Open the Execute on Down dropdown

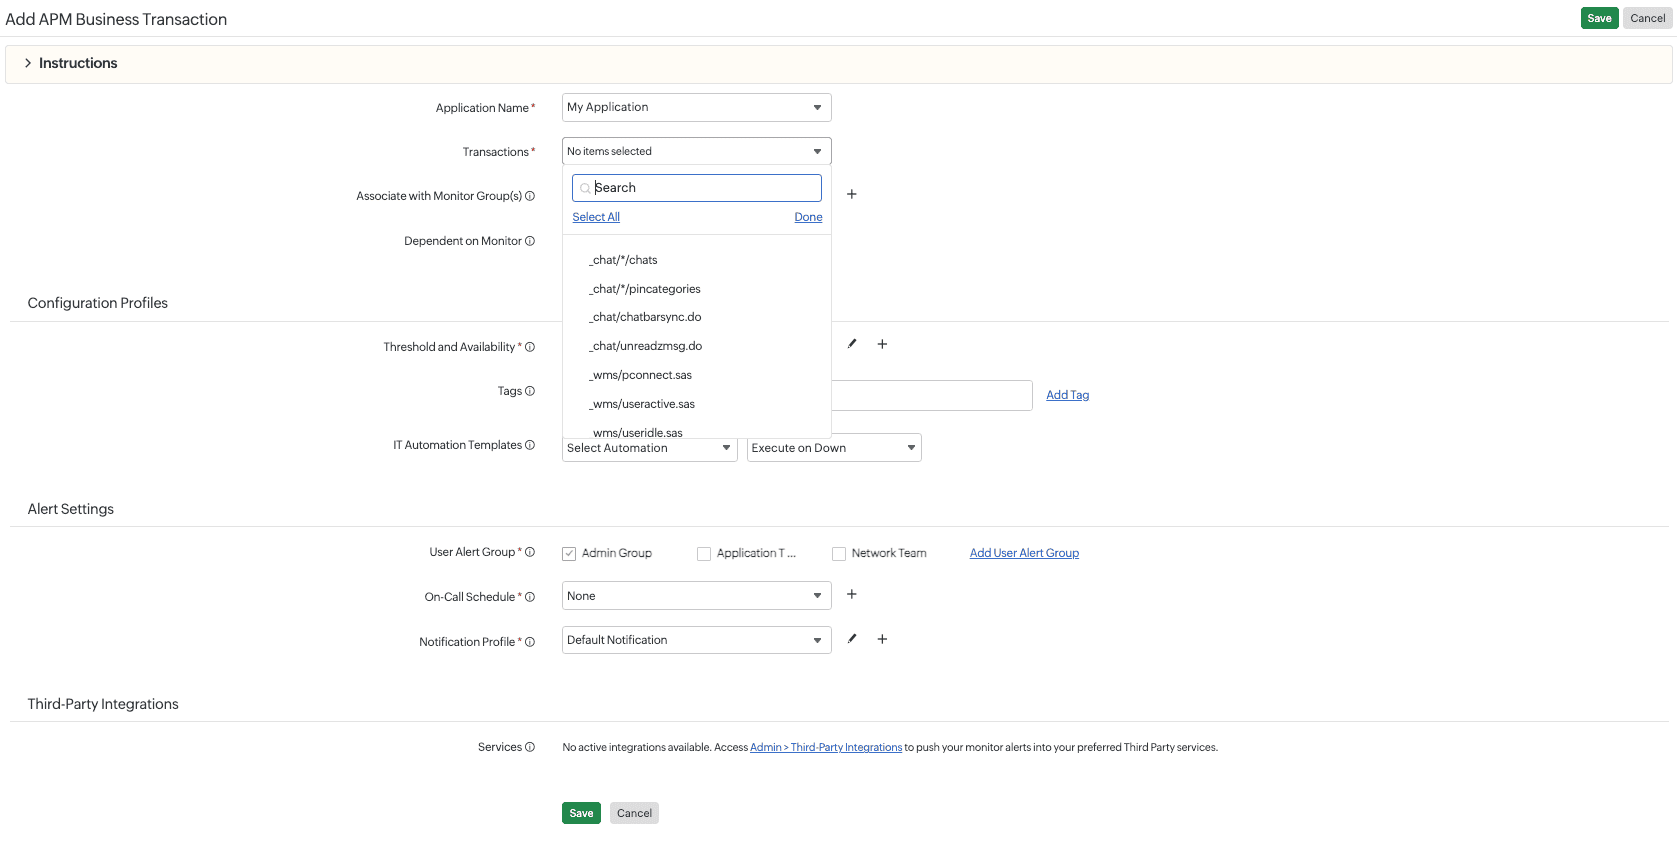point(833,448)
